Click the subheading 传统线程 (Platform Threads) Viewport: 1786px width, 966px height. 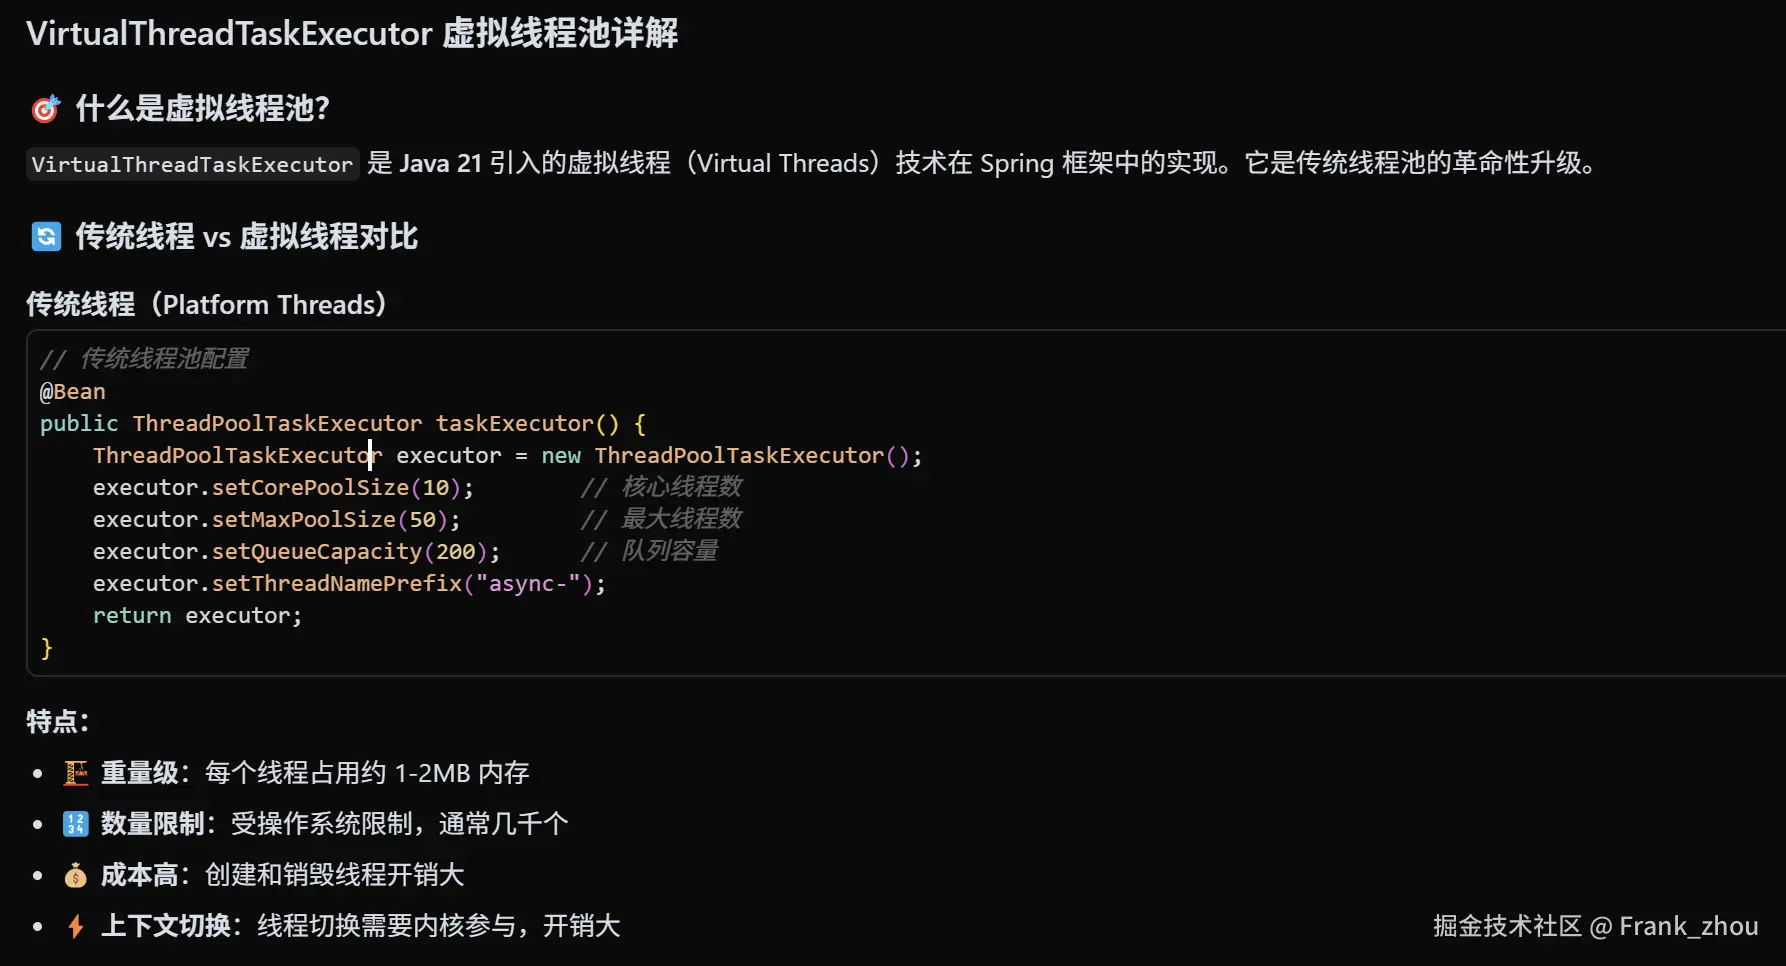pyautogui.click(x=206, y=304)
